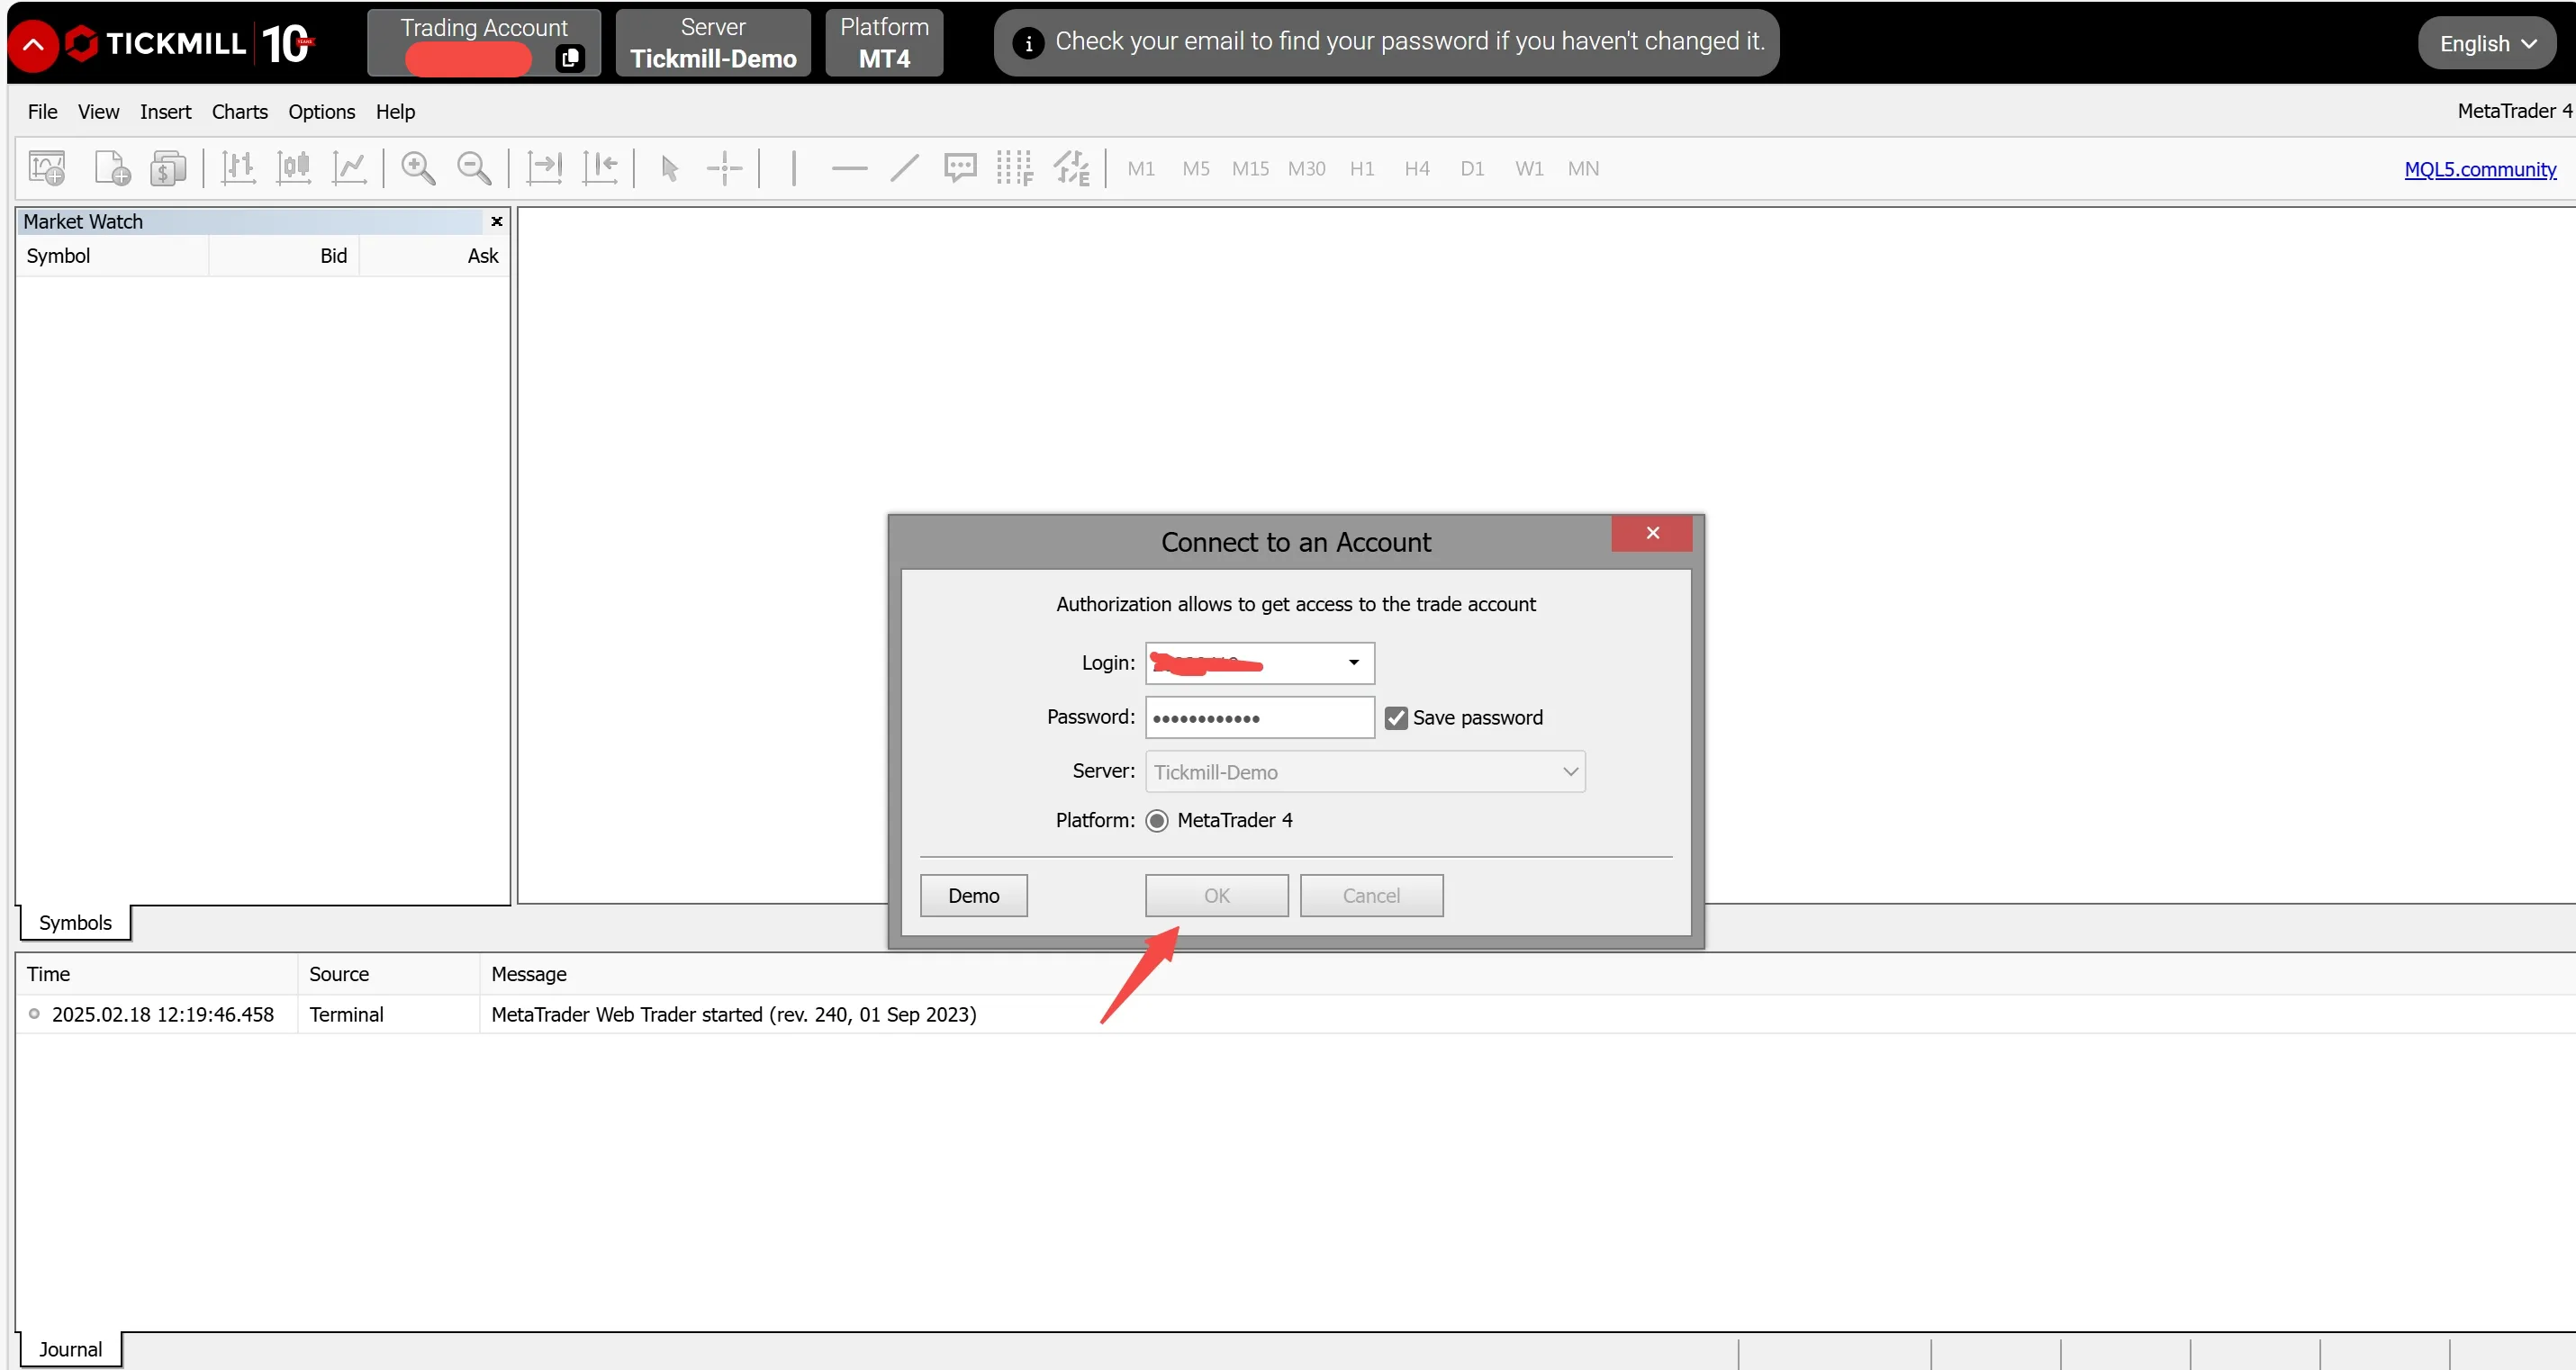Open the Charts menu

(239, 111)
